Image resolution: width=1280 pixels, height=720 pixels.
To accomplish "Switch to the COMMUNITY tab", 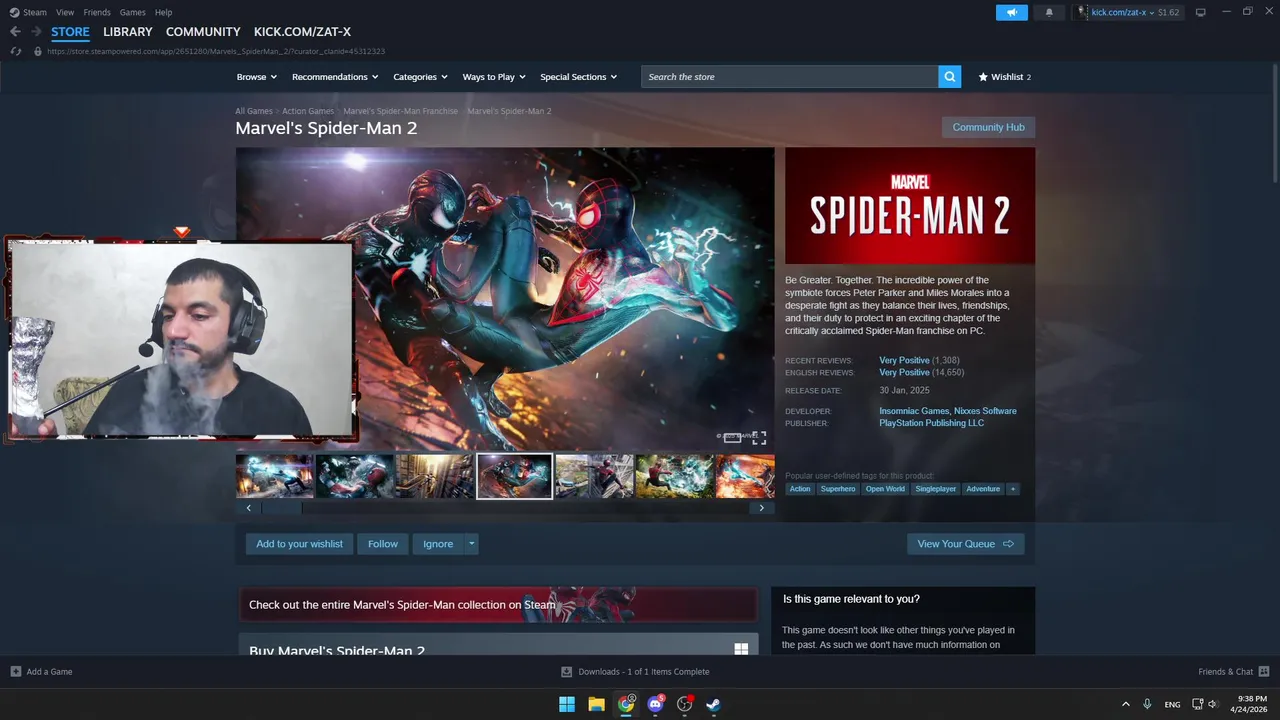I will pos(203,32).
